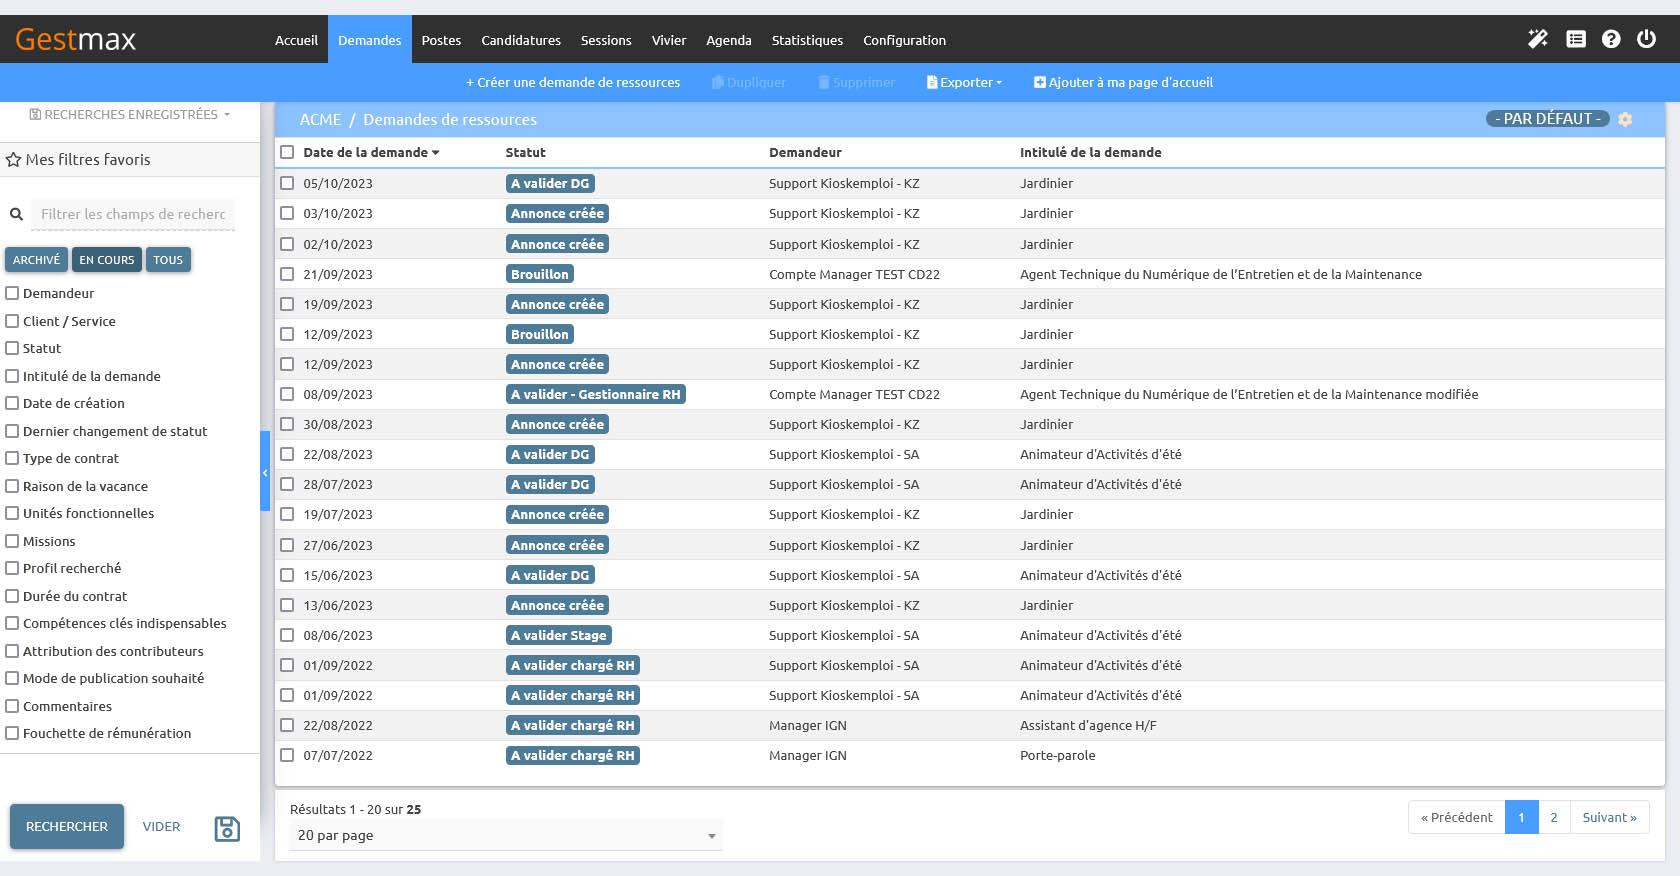Sort by the Demandeur column header
This screenshot has height=876, width=1680.
805,152
